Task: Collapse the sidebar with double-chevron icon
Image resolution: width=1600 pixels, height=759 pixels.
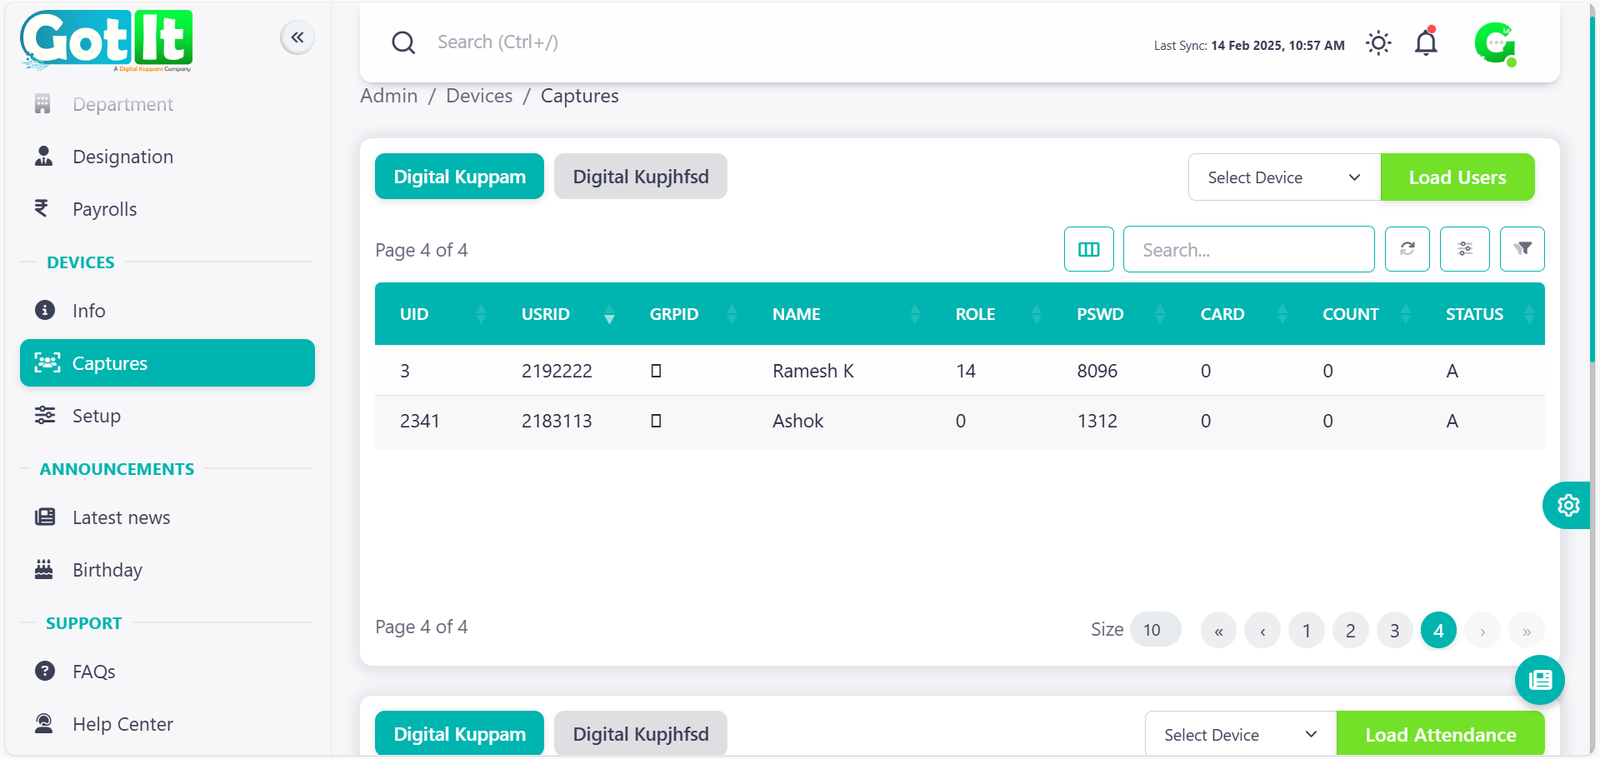Action: 297,38
